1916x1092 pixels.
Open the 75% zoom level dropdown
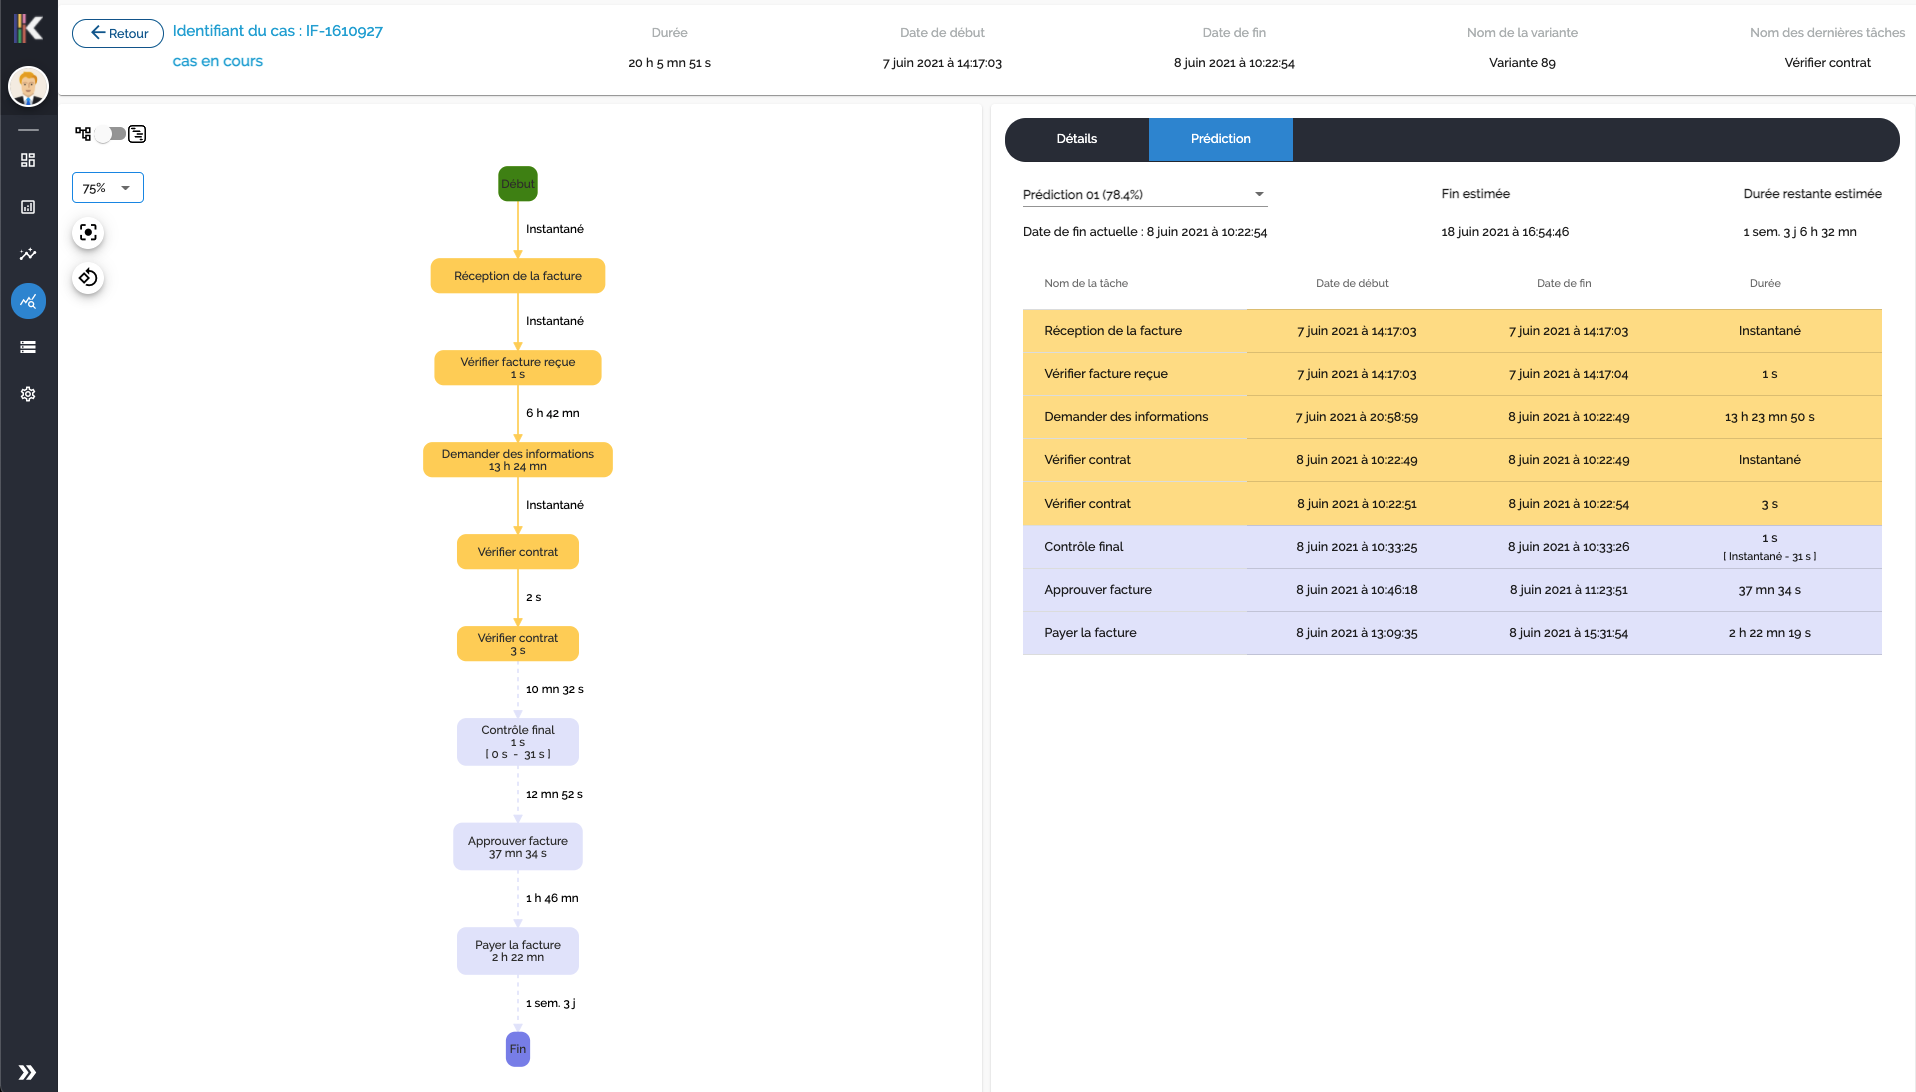pyautogui.click(x=107, y=188)
